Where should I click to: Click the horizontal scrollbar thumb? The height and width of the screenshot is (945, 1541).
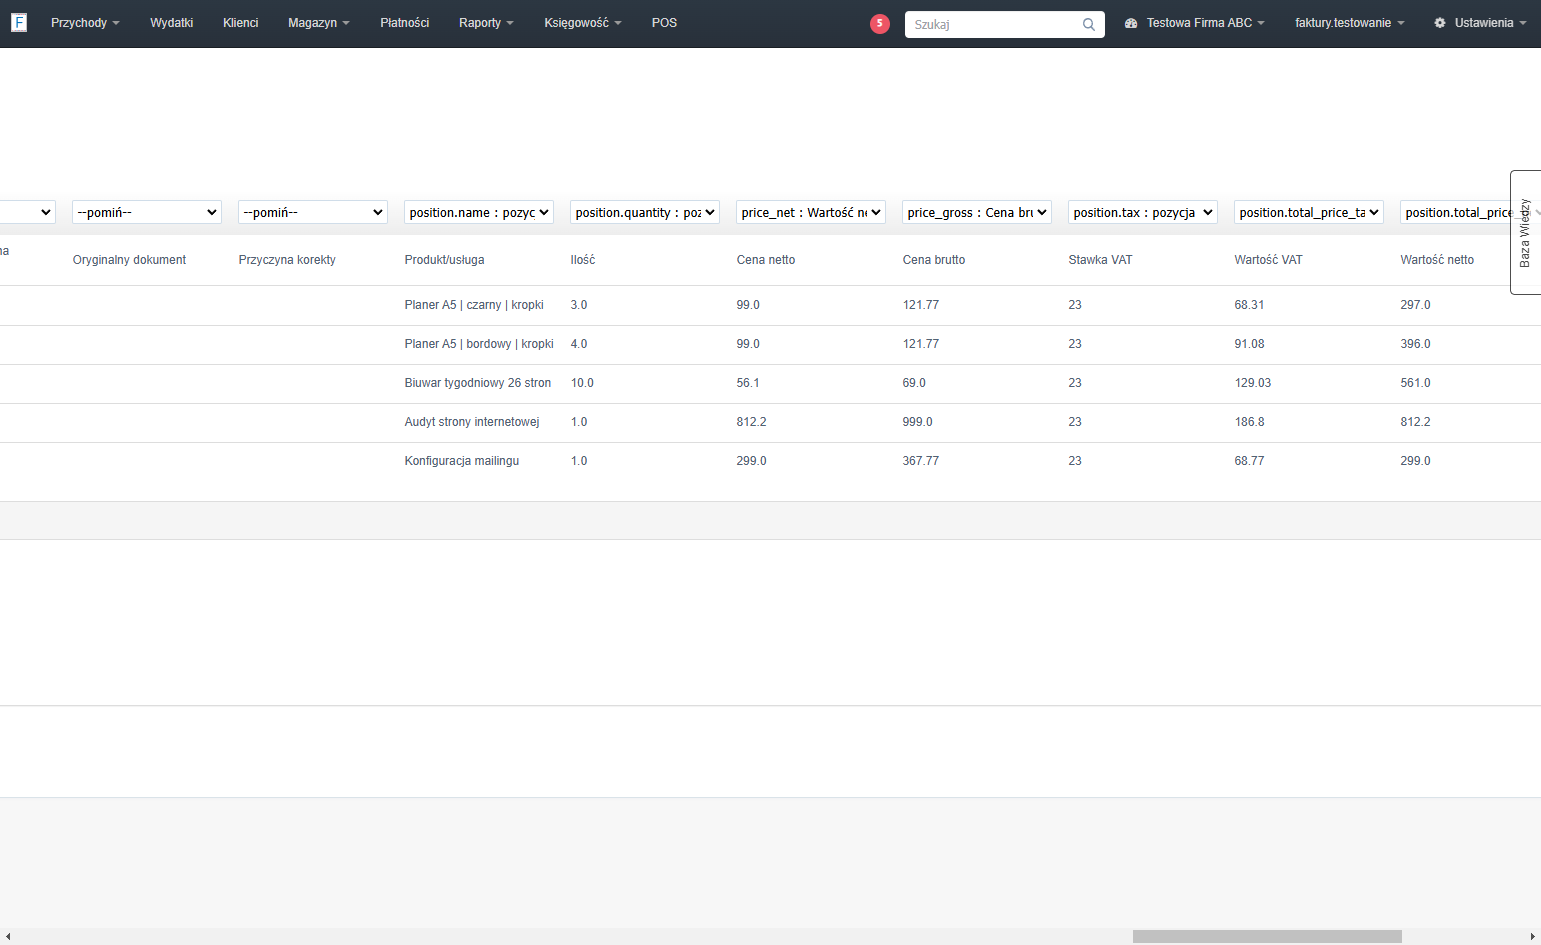tap(1267, 937)
